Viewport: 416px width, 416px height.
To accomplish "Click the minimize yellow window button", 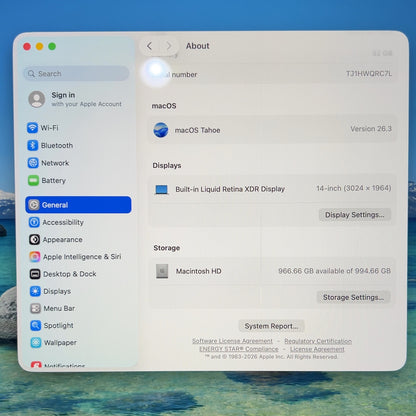I will pos(39,46).
